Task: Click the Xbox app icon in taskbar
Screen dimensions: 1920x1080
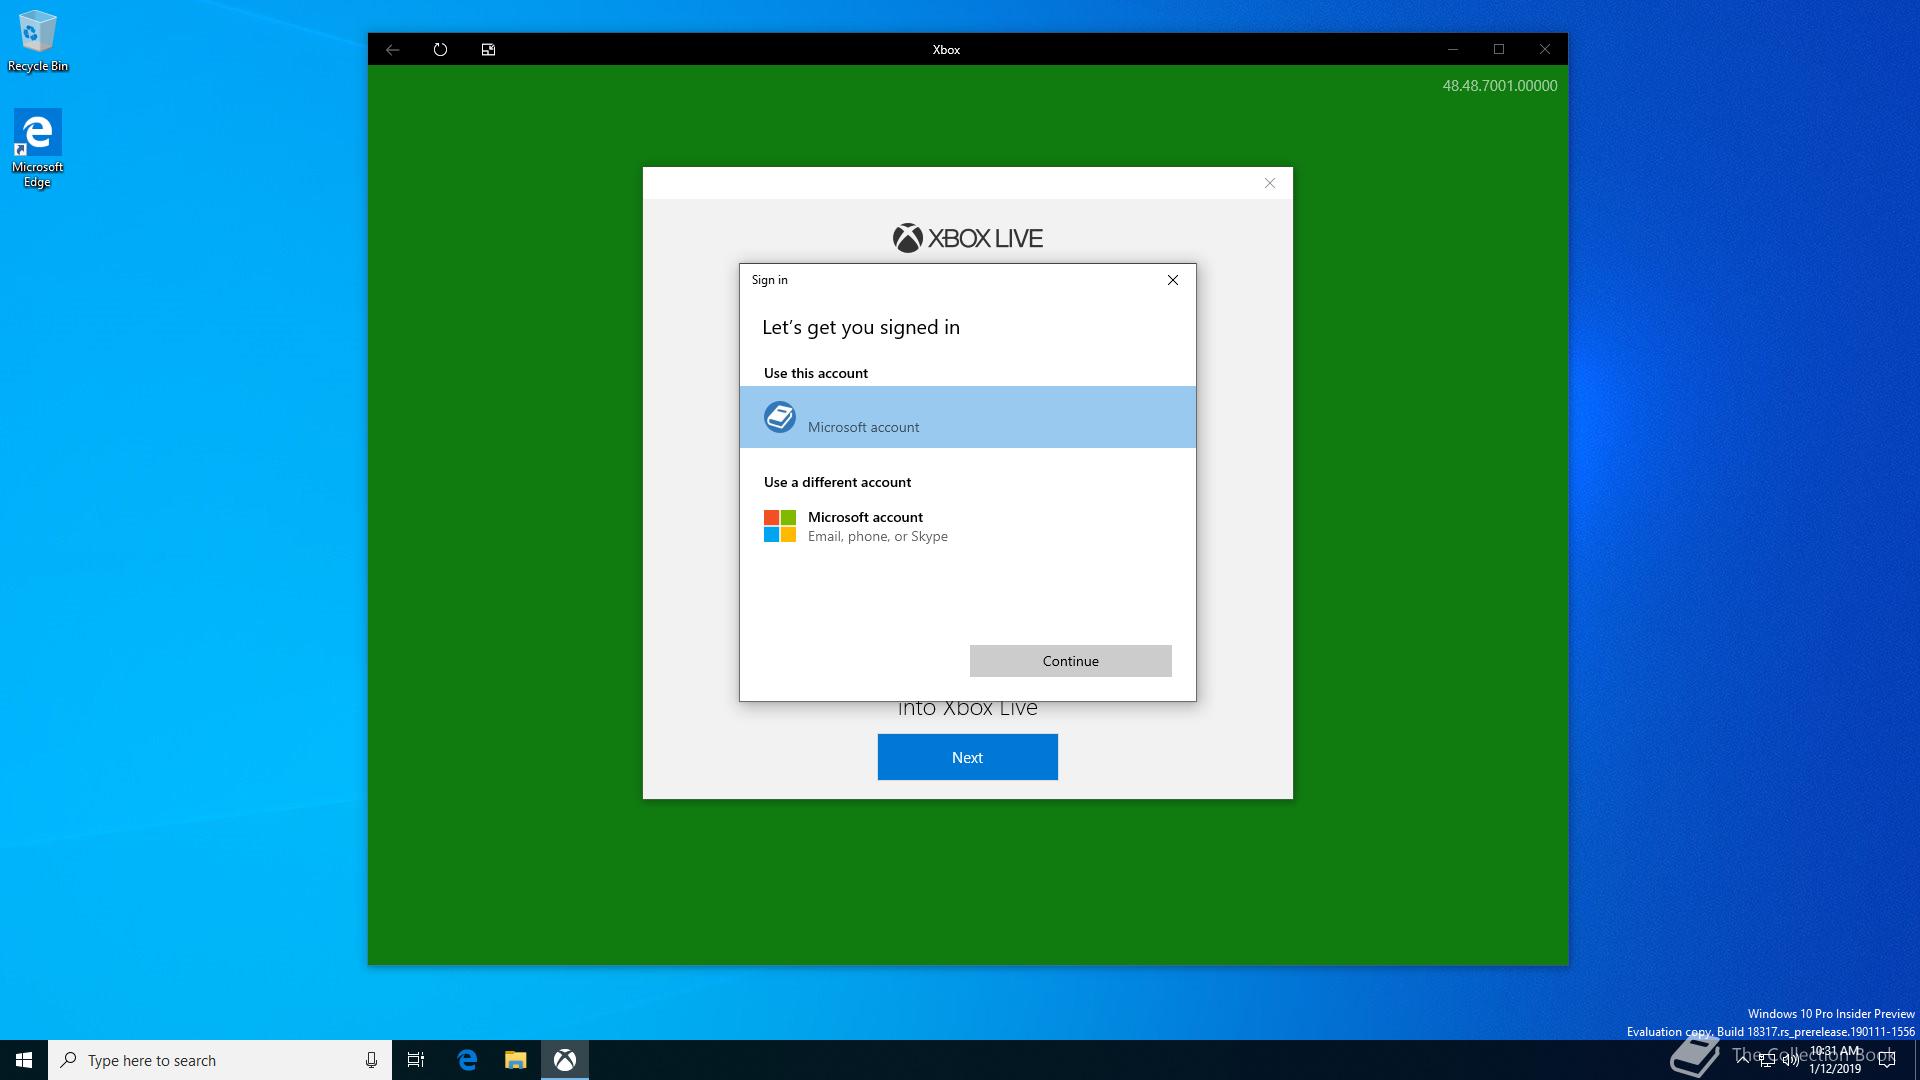Action: 565,1060
